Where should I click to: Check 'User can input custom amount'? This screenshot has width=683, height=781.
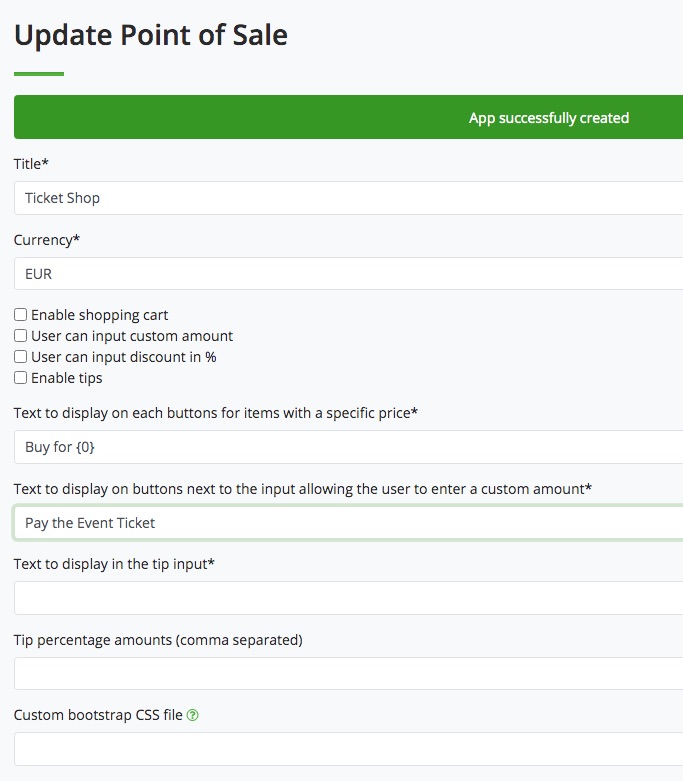(20, 336)
